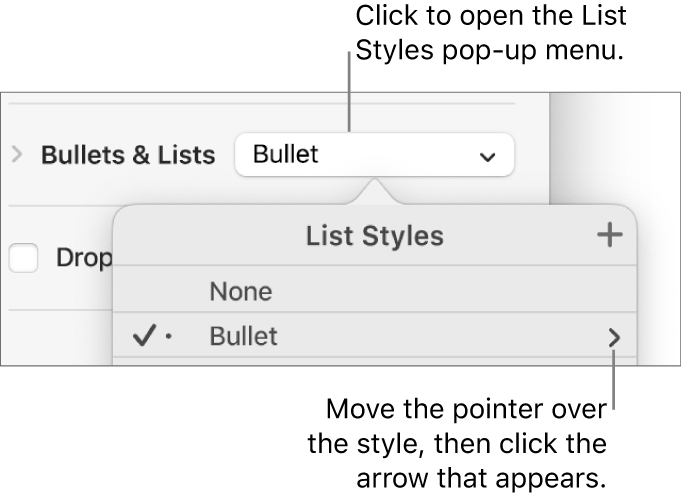Click the Bullets & Lists section label
681x503 pixels.
(127, 155)
